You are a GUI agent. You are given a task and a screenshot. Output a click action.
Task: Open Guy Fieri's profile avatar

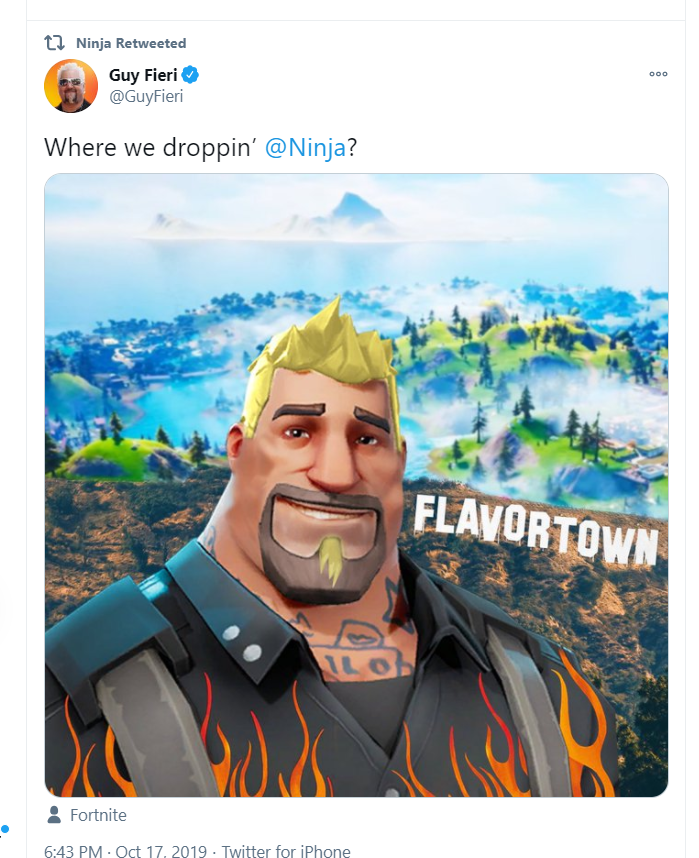click(71, 86)
